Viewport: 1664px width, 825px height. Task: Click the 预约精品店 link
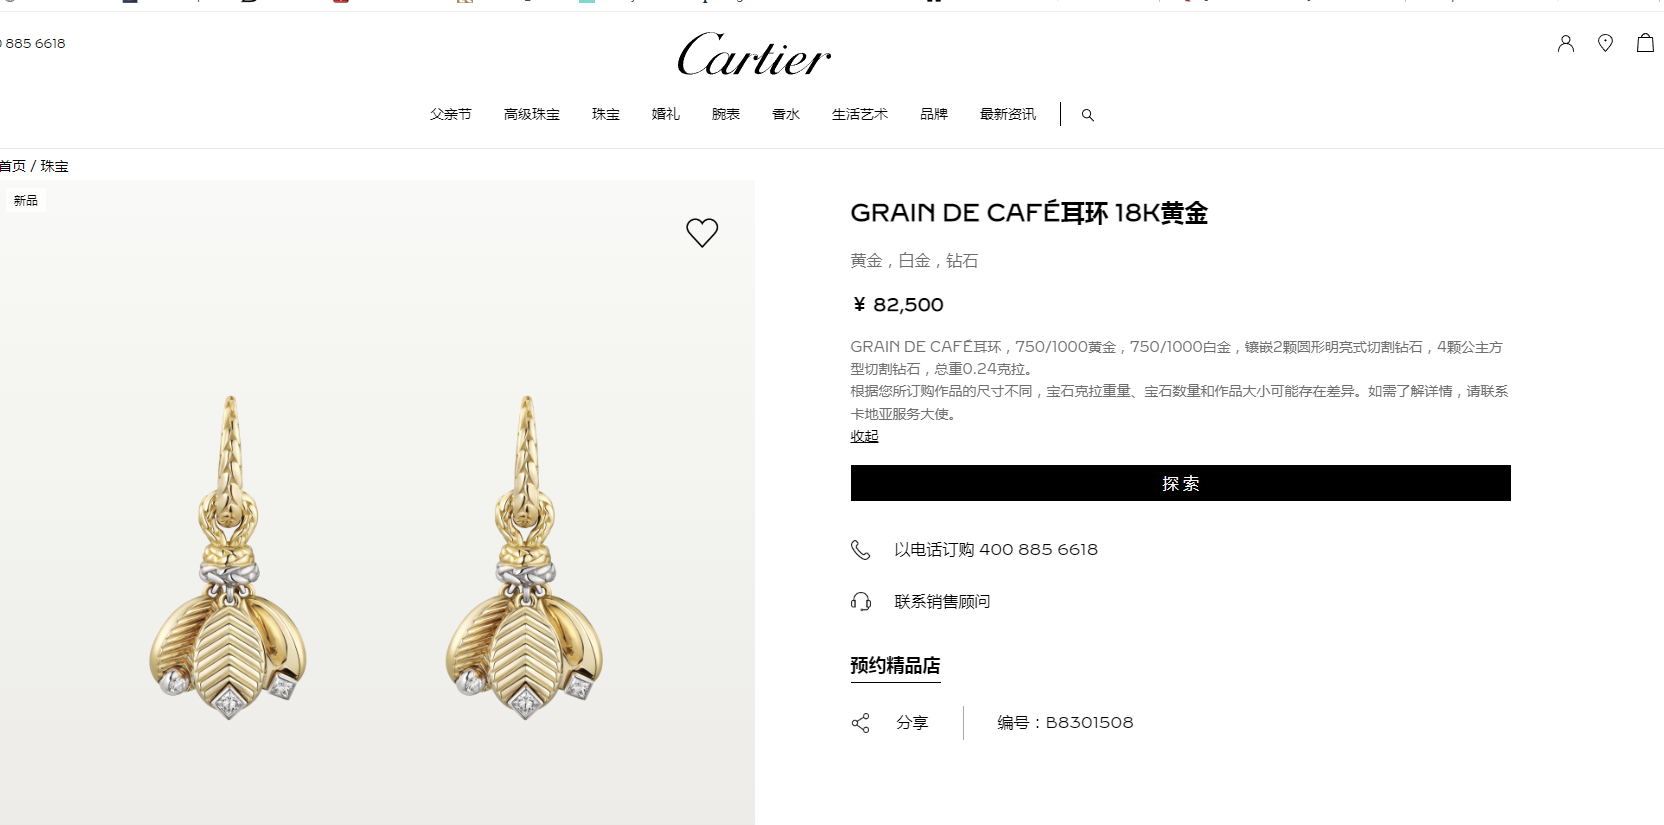coord(895,666)
